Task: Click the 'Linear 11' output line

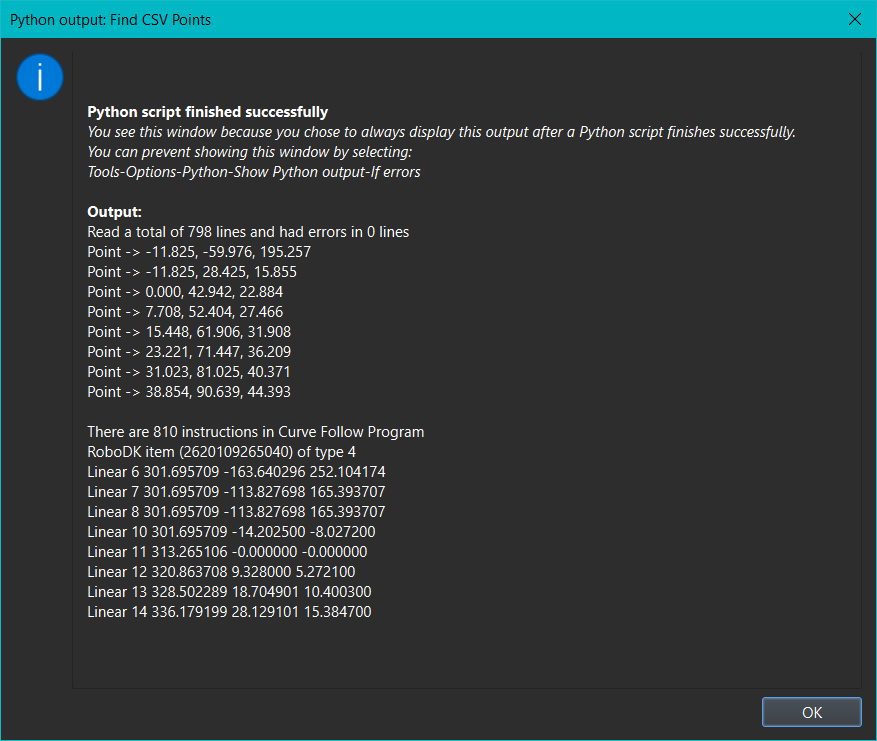Action: [227, 552]
